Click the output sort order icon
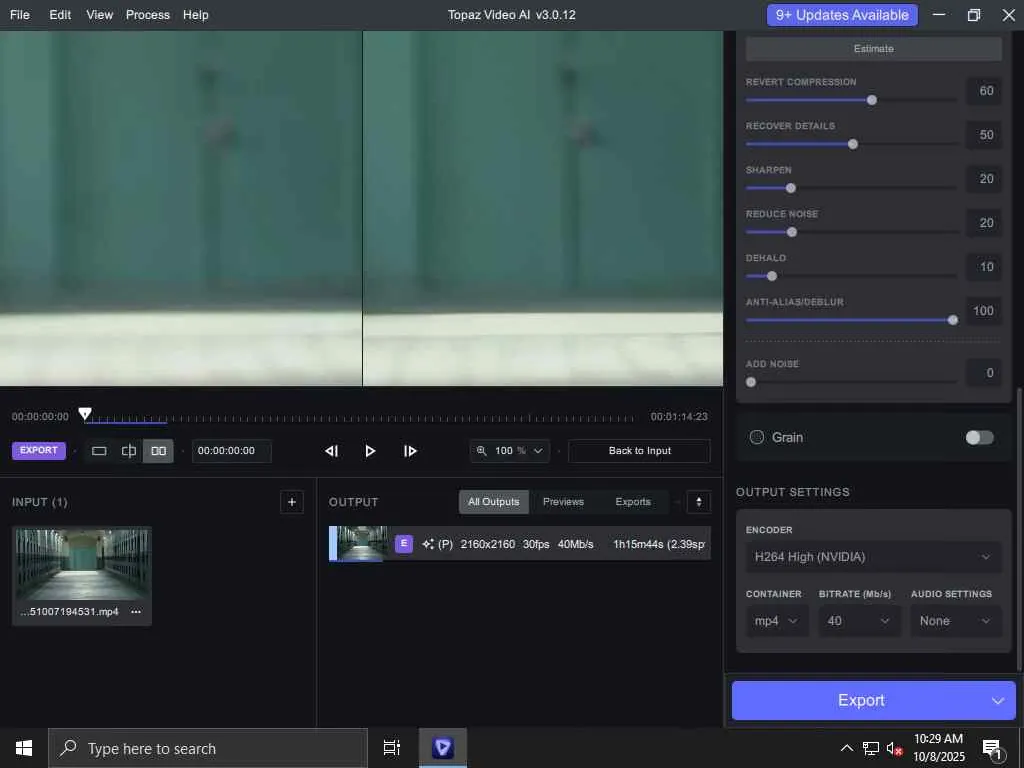Image resolution: width=1024 pixels, height=768 pixels. (699, 502)
